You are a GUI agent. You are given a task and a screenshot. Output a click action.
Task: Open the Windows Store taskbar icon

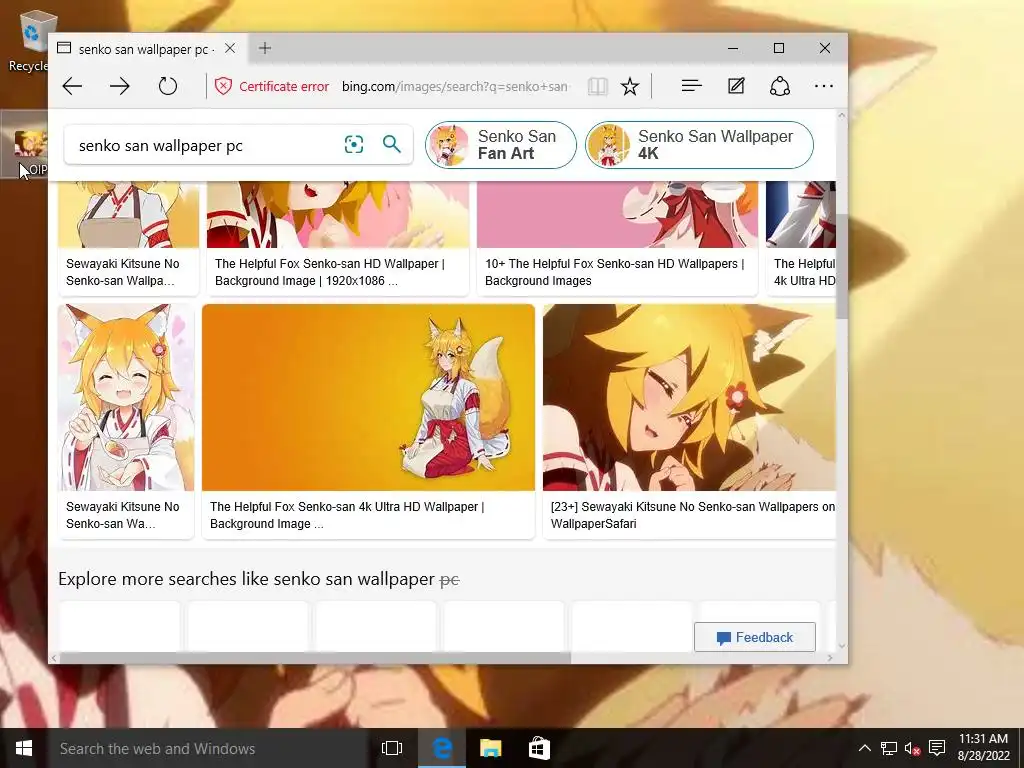(x=539, y=748)
